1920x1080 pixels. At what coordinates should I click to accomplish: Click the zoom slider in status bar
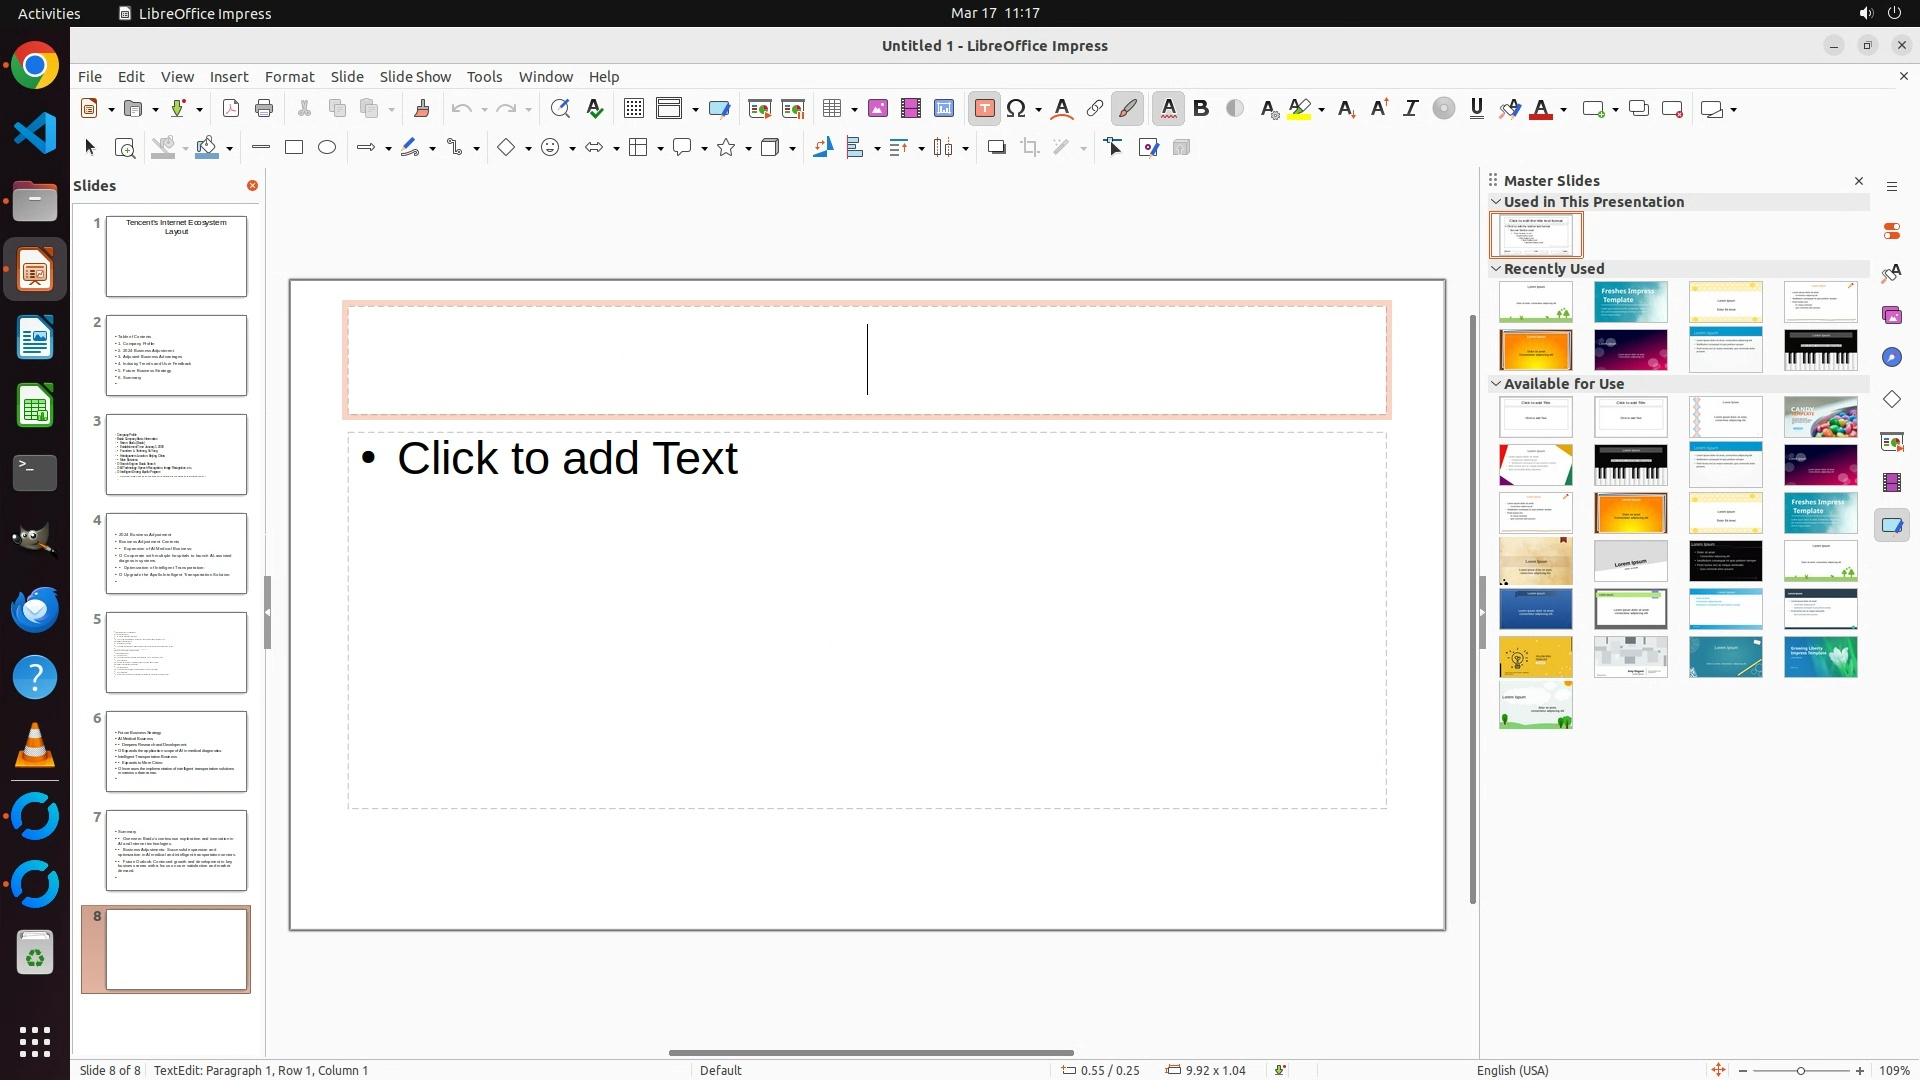pos(1800,1071)
